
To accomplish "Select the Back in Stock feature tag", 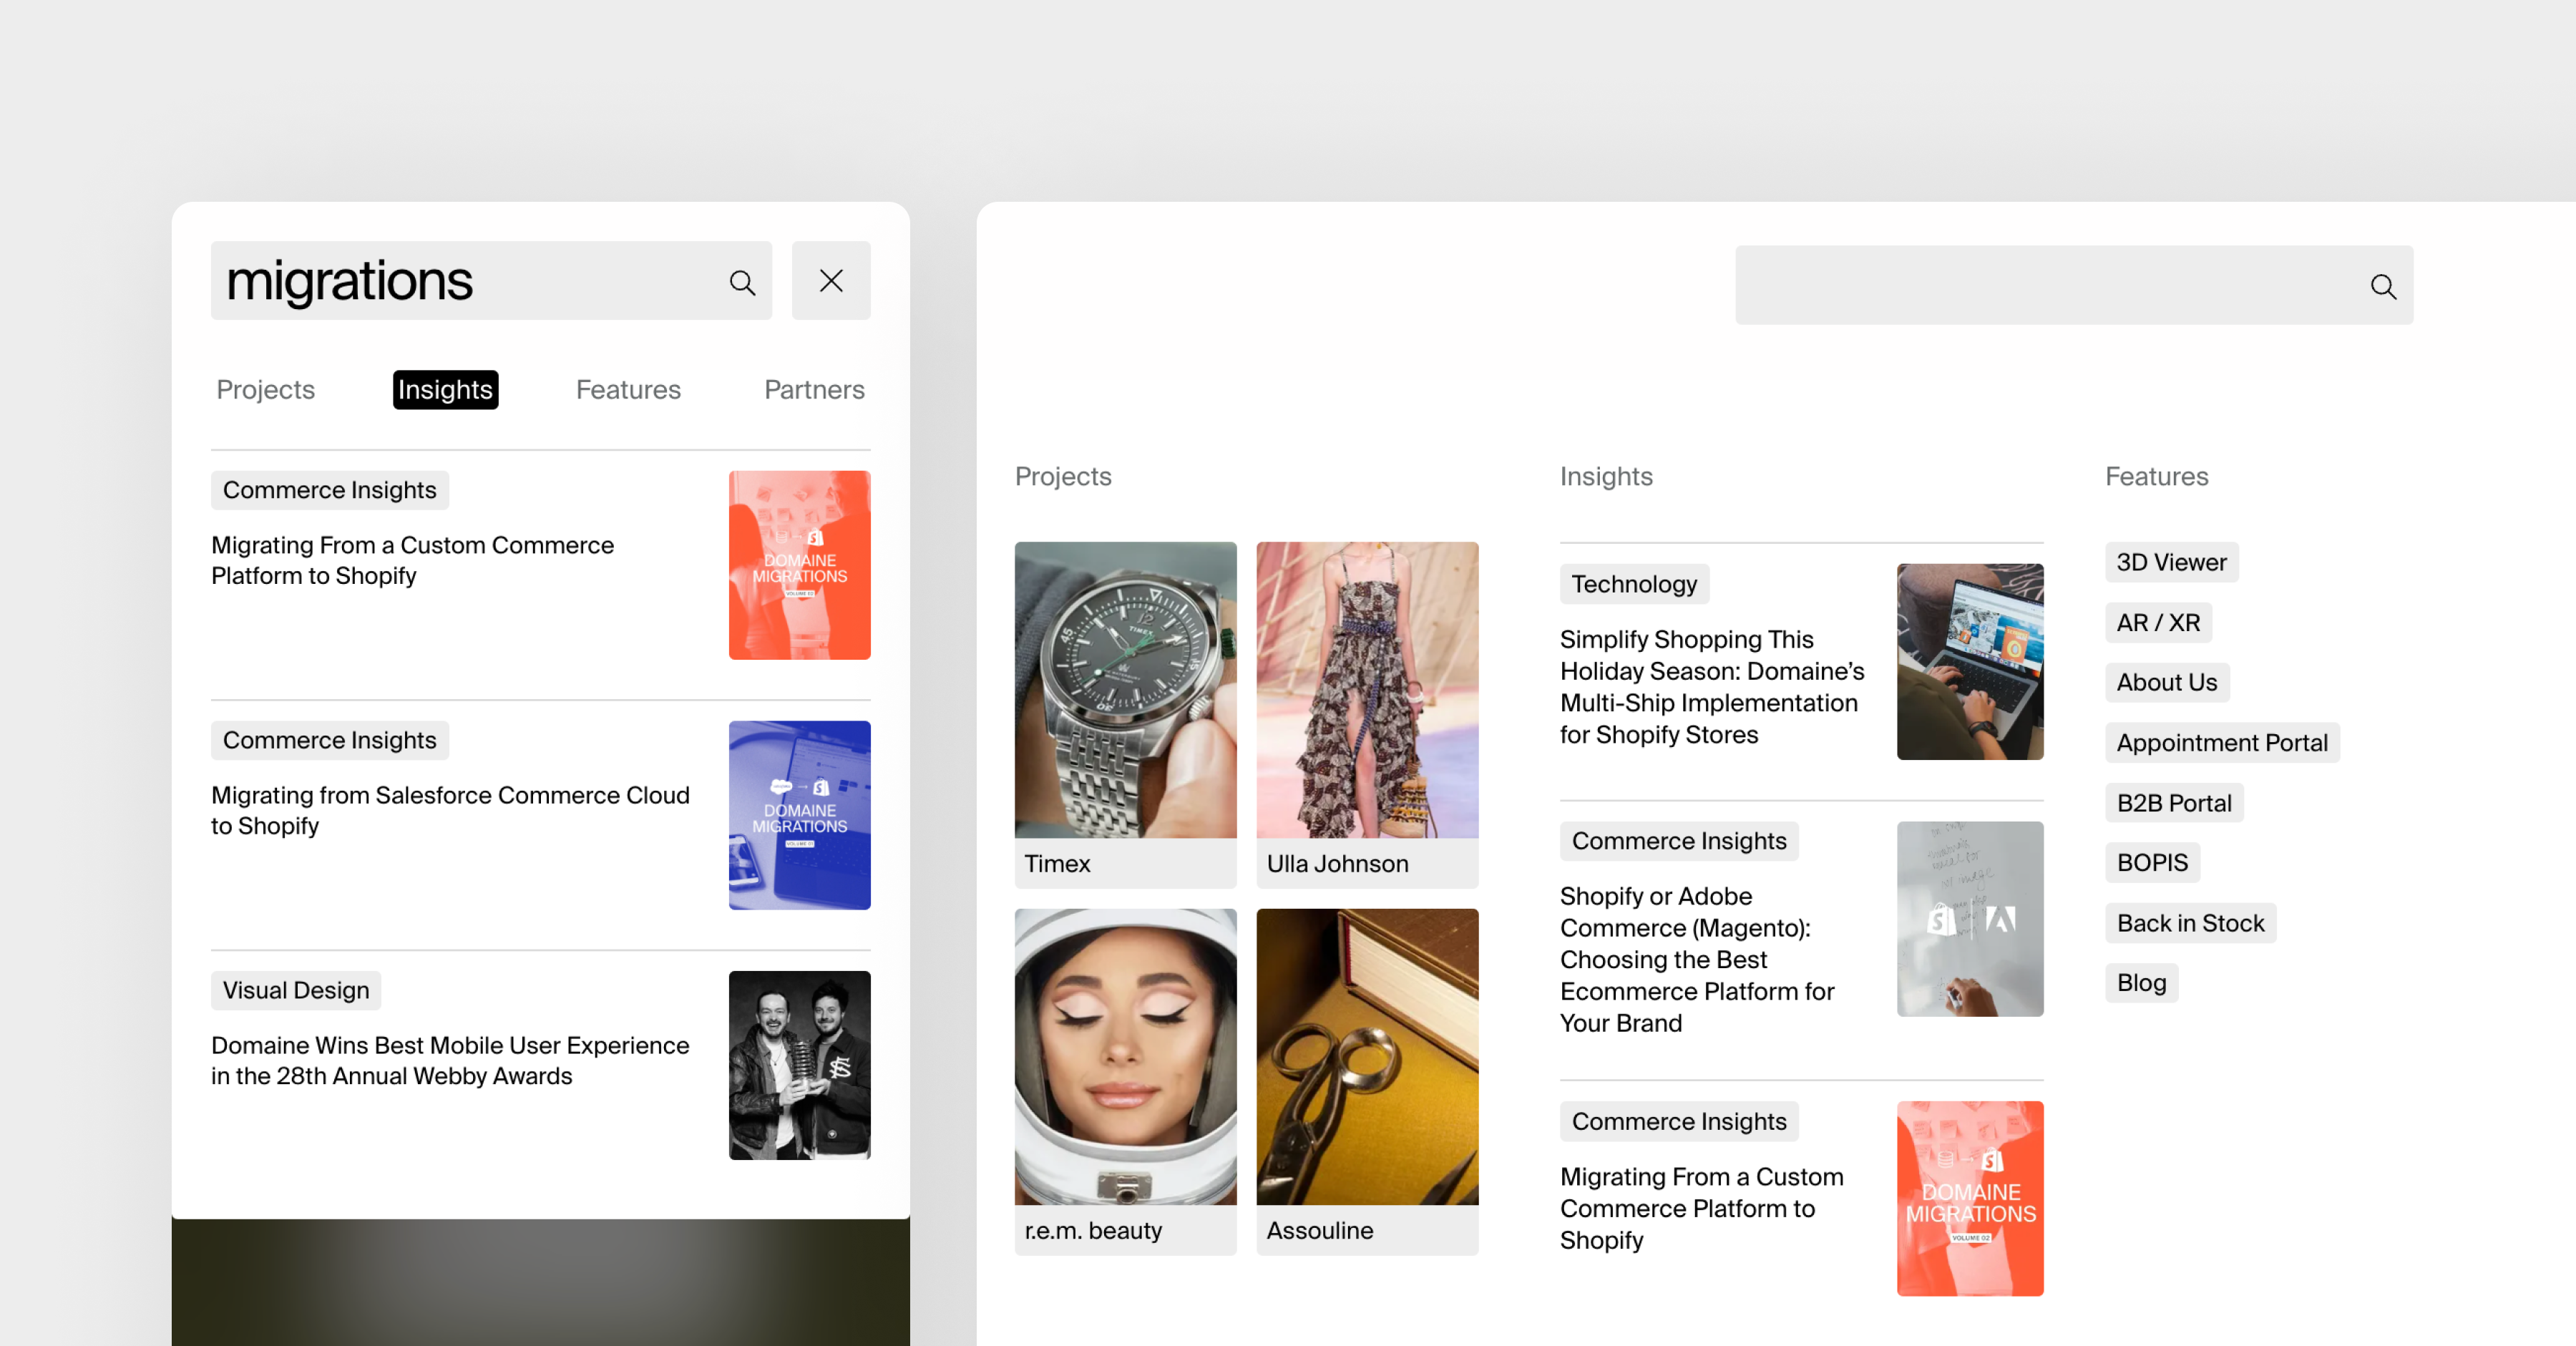I will click(x=2190, y=923).
